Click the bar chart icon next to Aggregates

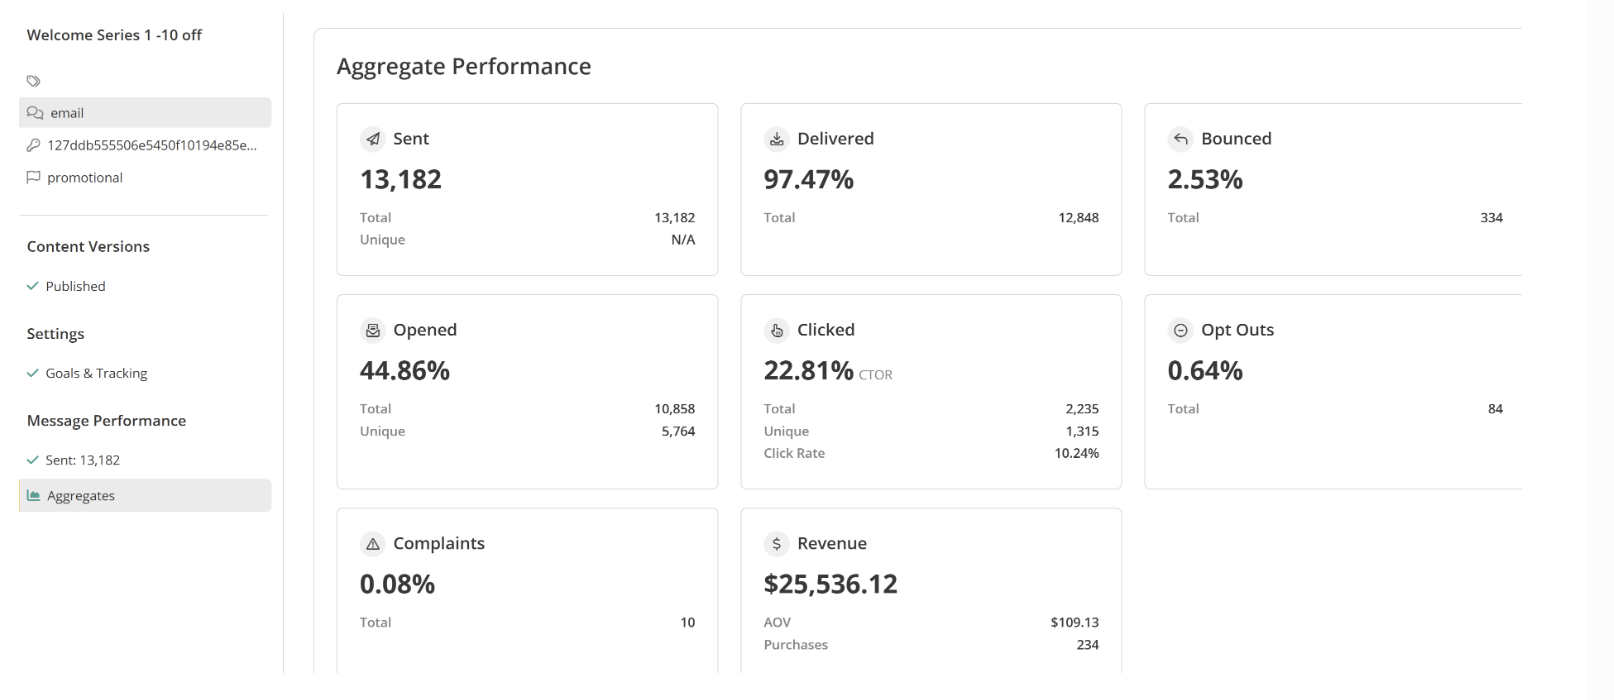(x=33, y=495)
